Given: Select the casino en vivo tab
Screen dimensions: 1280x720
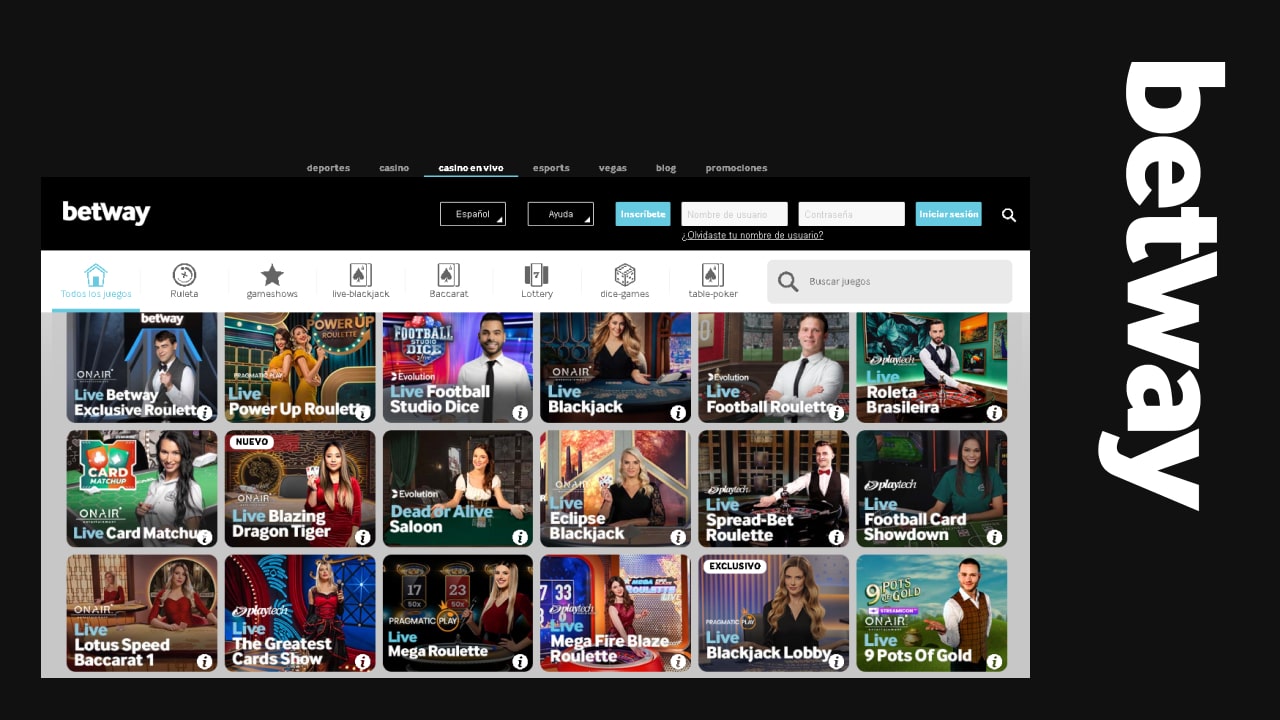Looking at the screenshot, I should pos(471,168).
